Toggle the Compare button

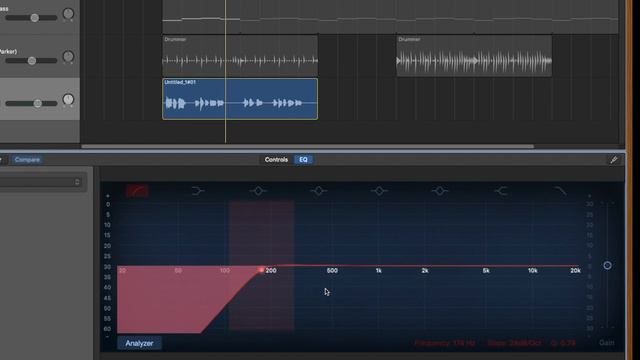(x=27, y=160)
